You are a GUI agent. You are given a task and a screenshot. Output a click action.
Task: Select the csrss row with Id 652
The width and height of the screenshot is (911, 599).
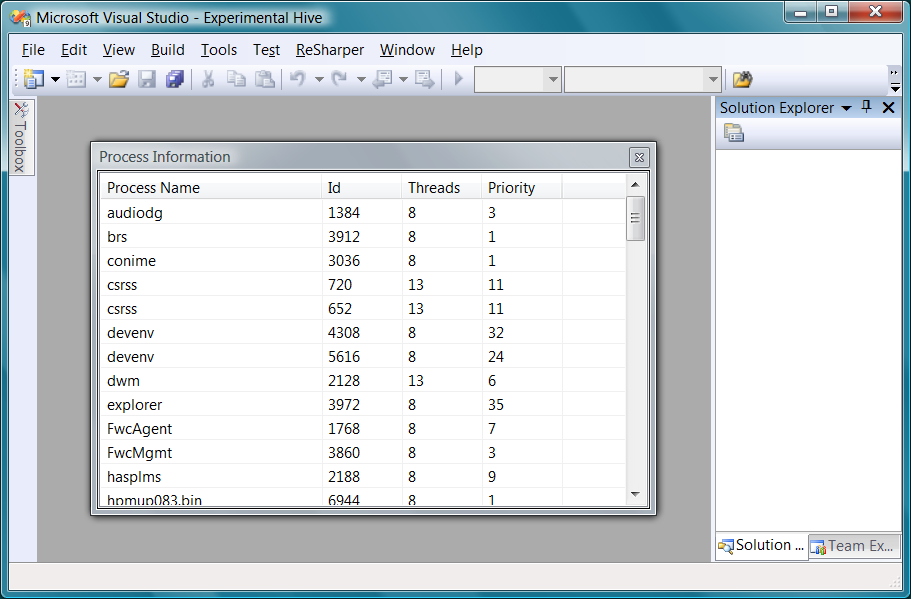363,309
